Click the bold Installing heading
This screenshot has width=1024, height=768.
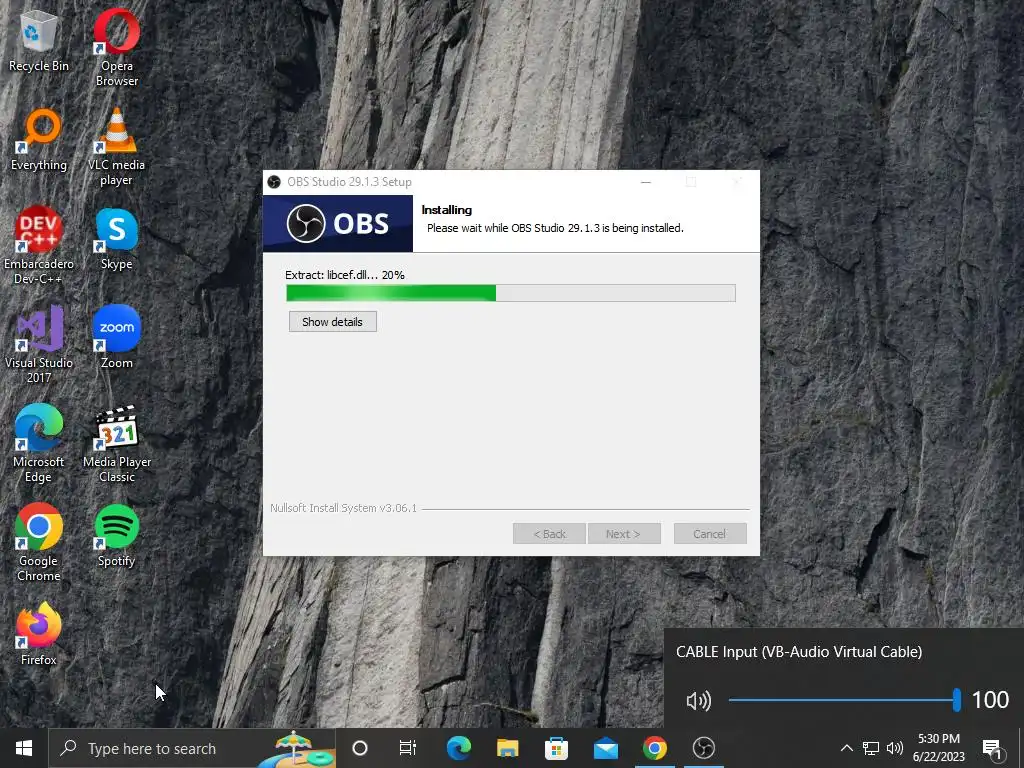pyautogui.click(x=447, y=210)
